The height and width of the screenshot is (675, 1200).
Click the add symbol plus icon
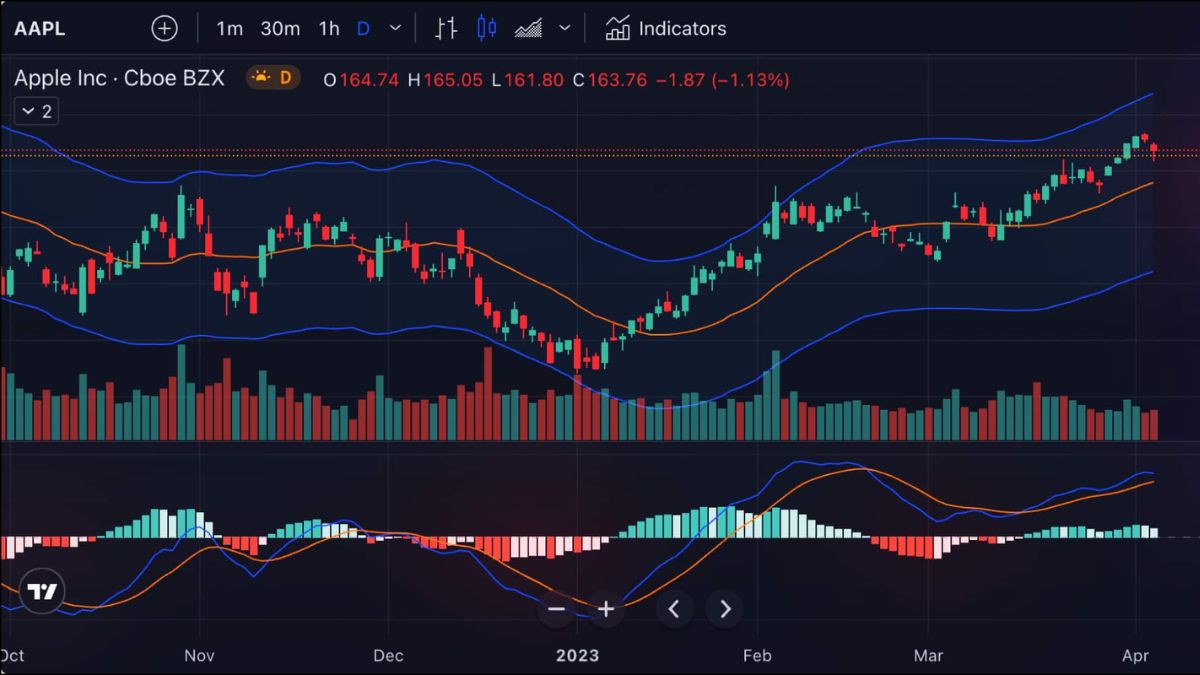click(x=164, y=28)
